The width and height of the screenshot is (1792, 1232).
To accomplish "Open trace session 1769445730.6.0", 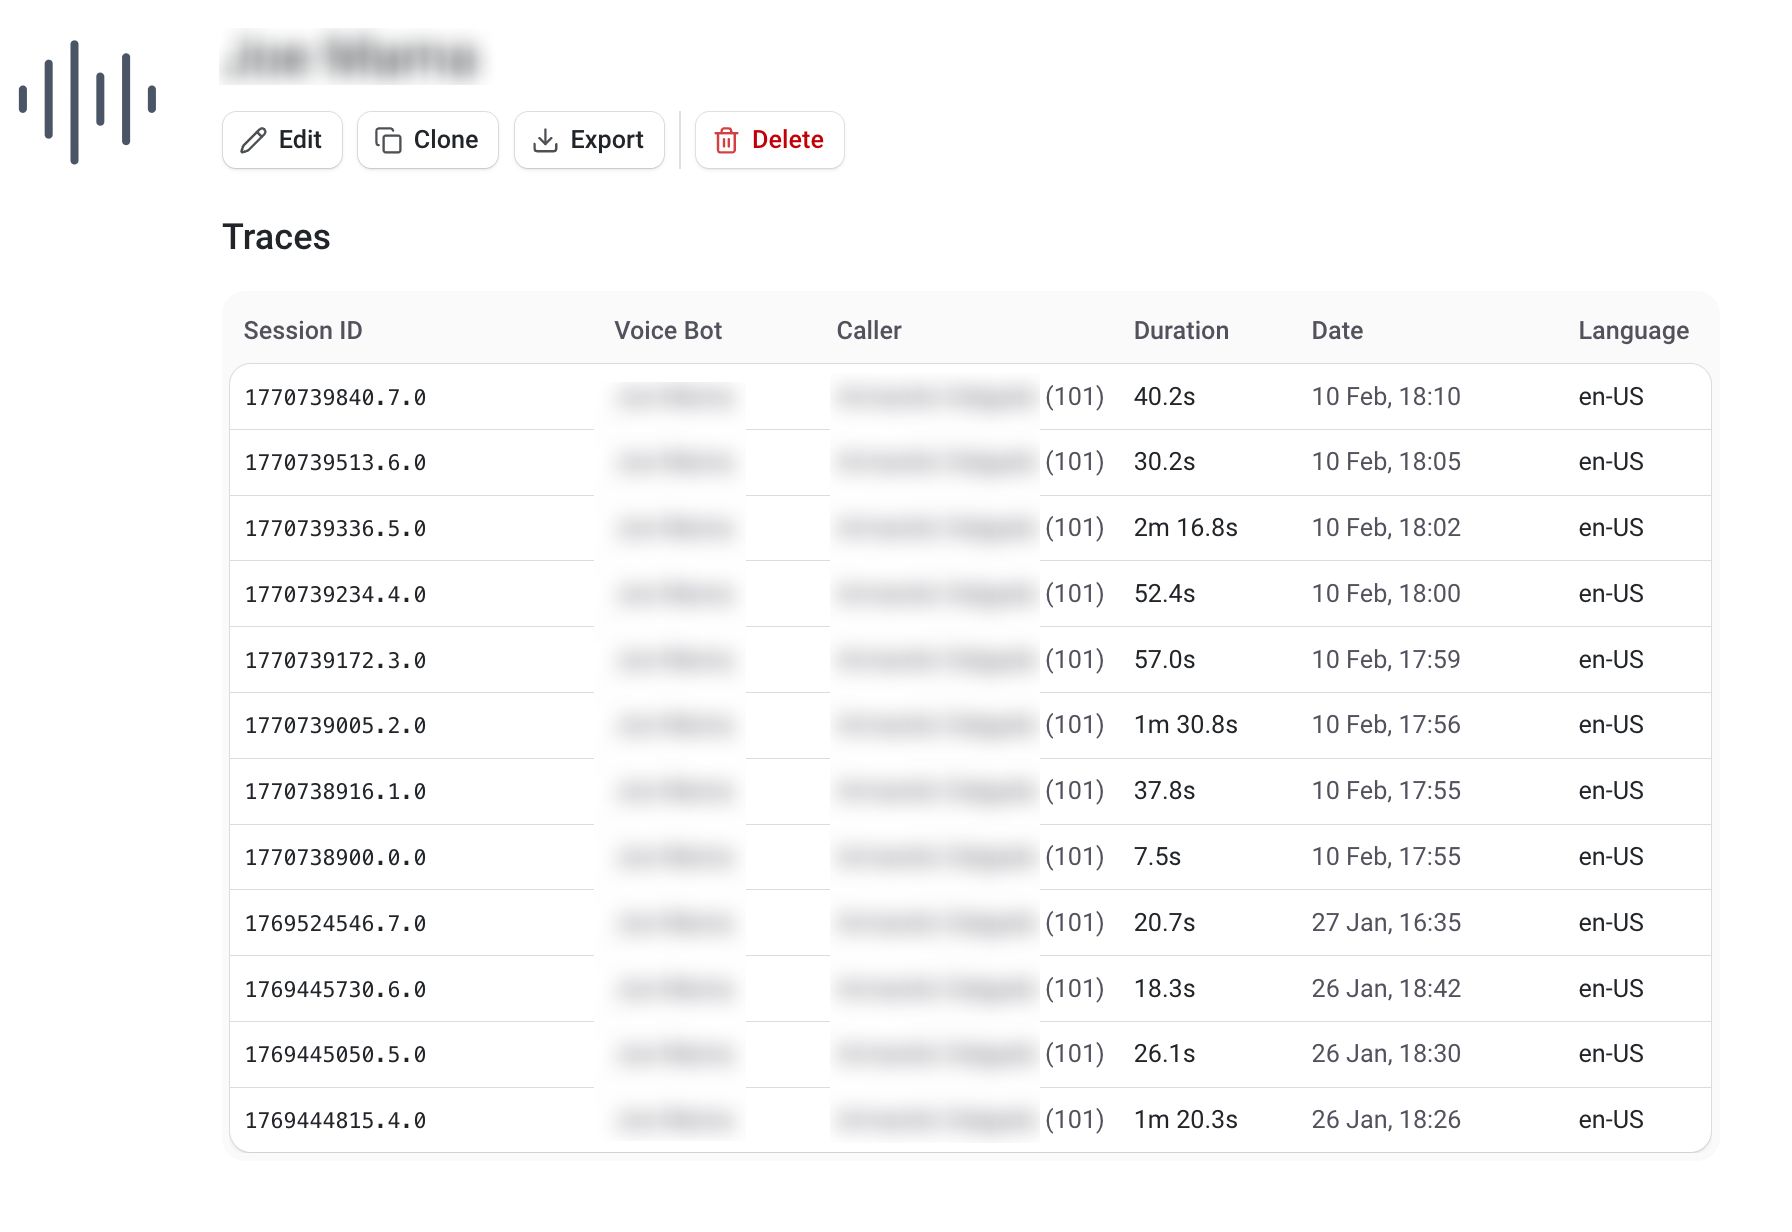I will 335,990.
